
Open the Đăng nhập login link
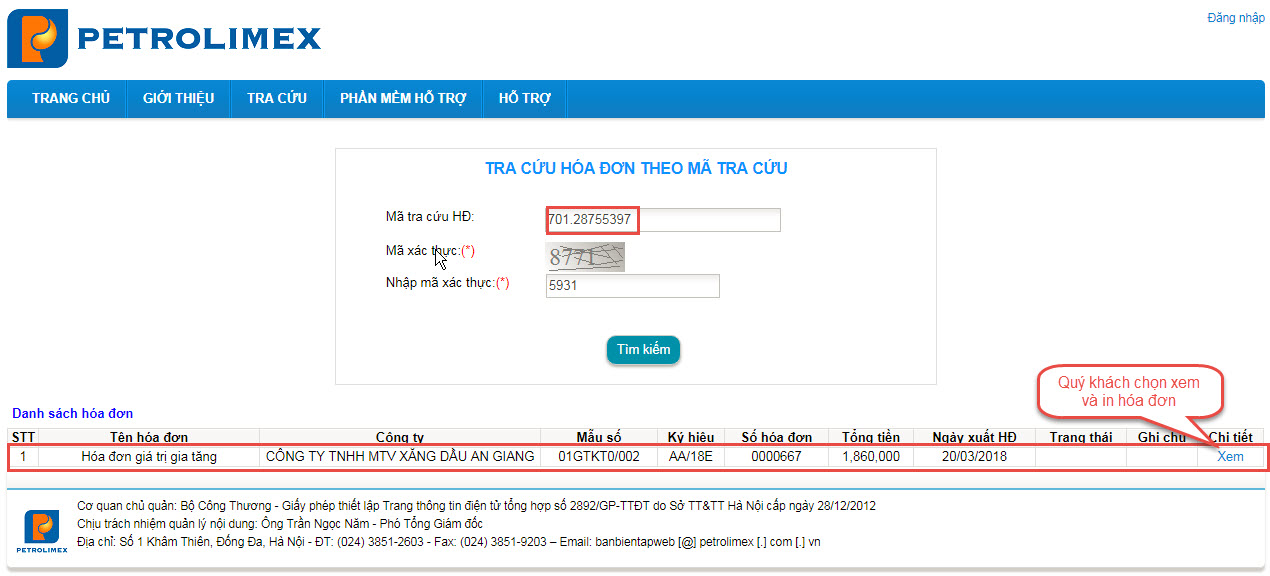1236,18
